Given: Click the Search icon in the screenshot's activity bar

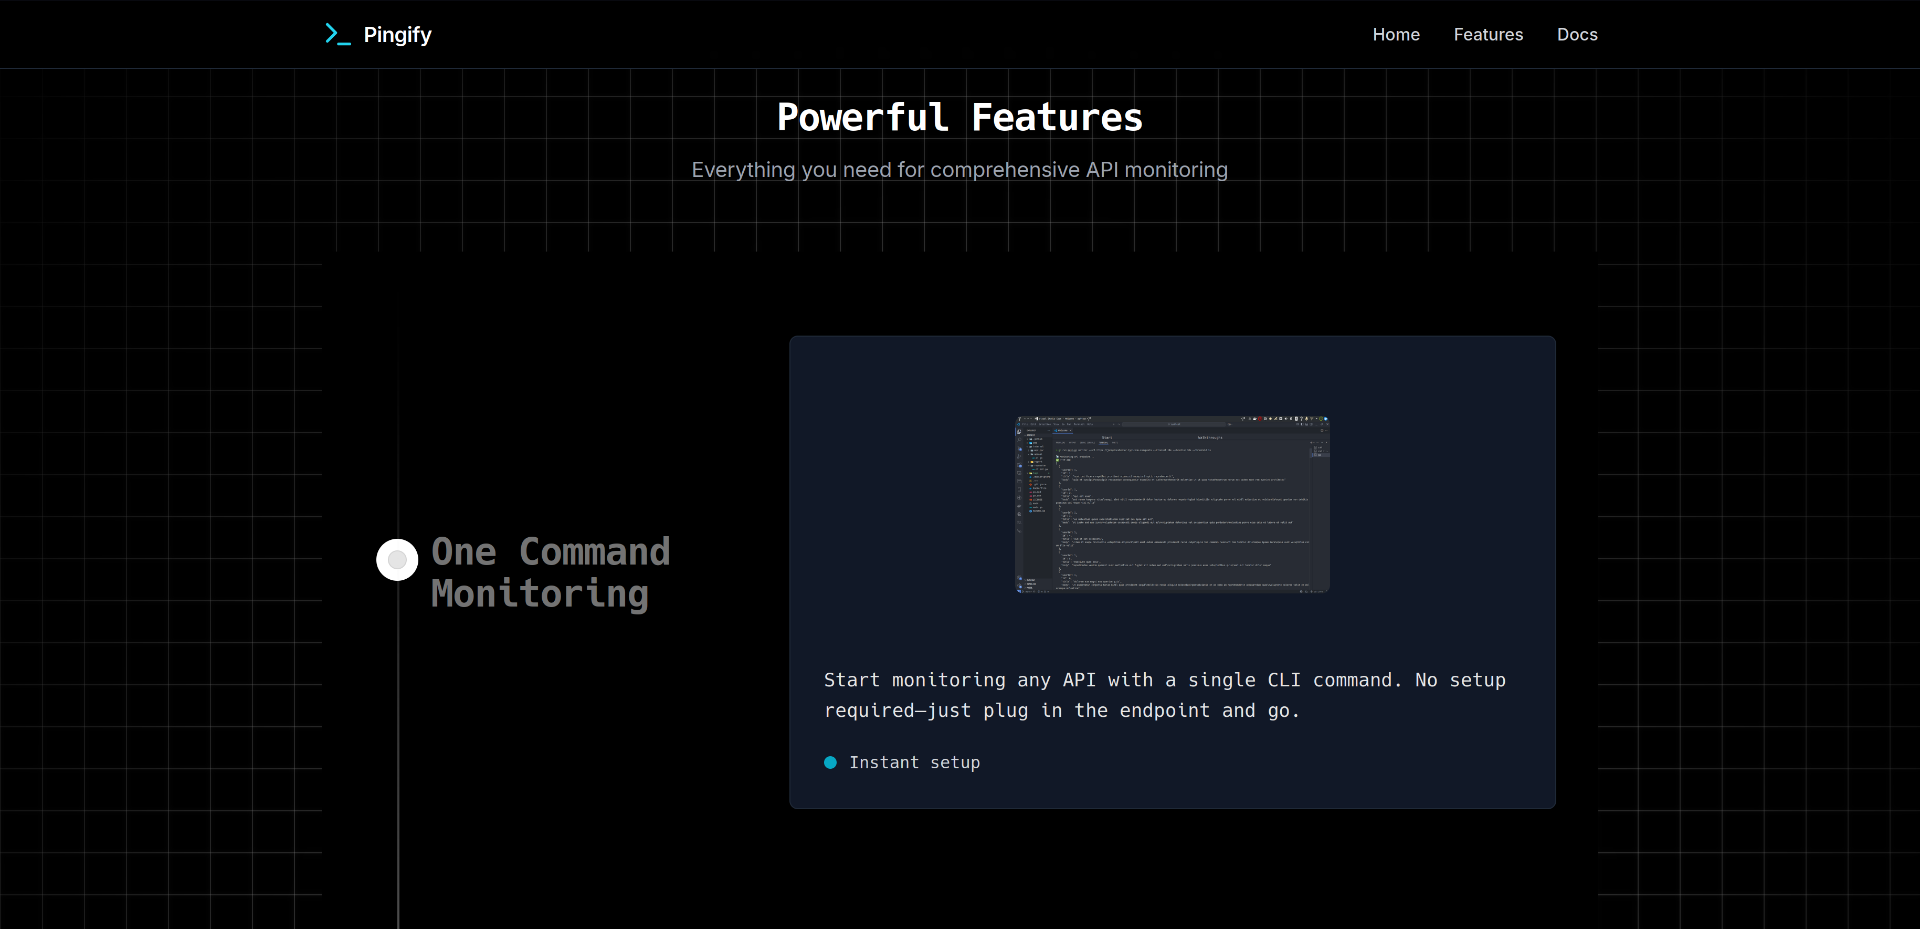Looking at the screenshot, I should coord(1019,440).
